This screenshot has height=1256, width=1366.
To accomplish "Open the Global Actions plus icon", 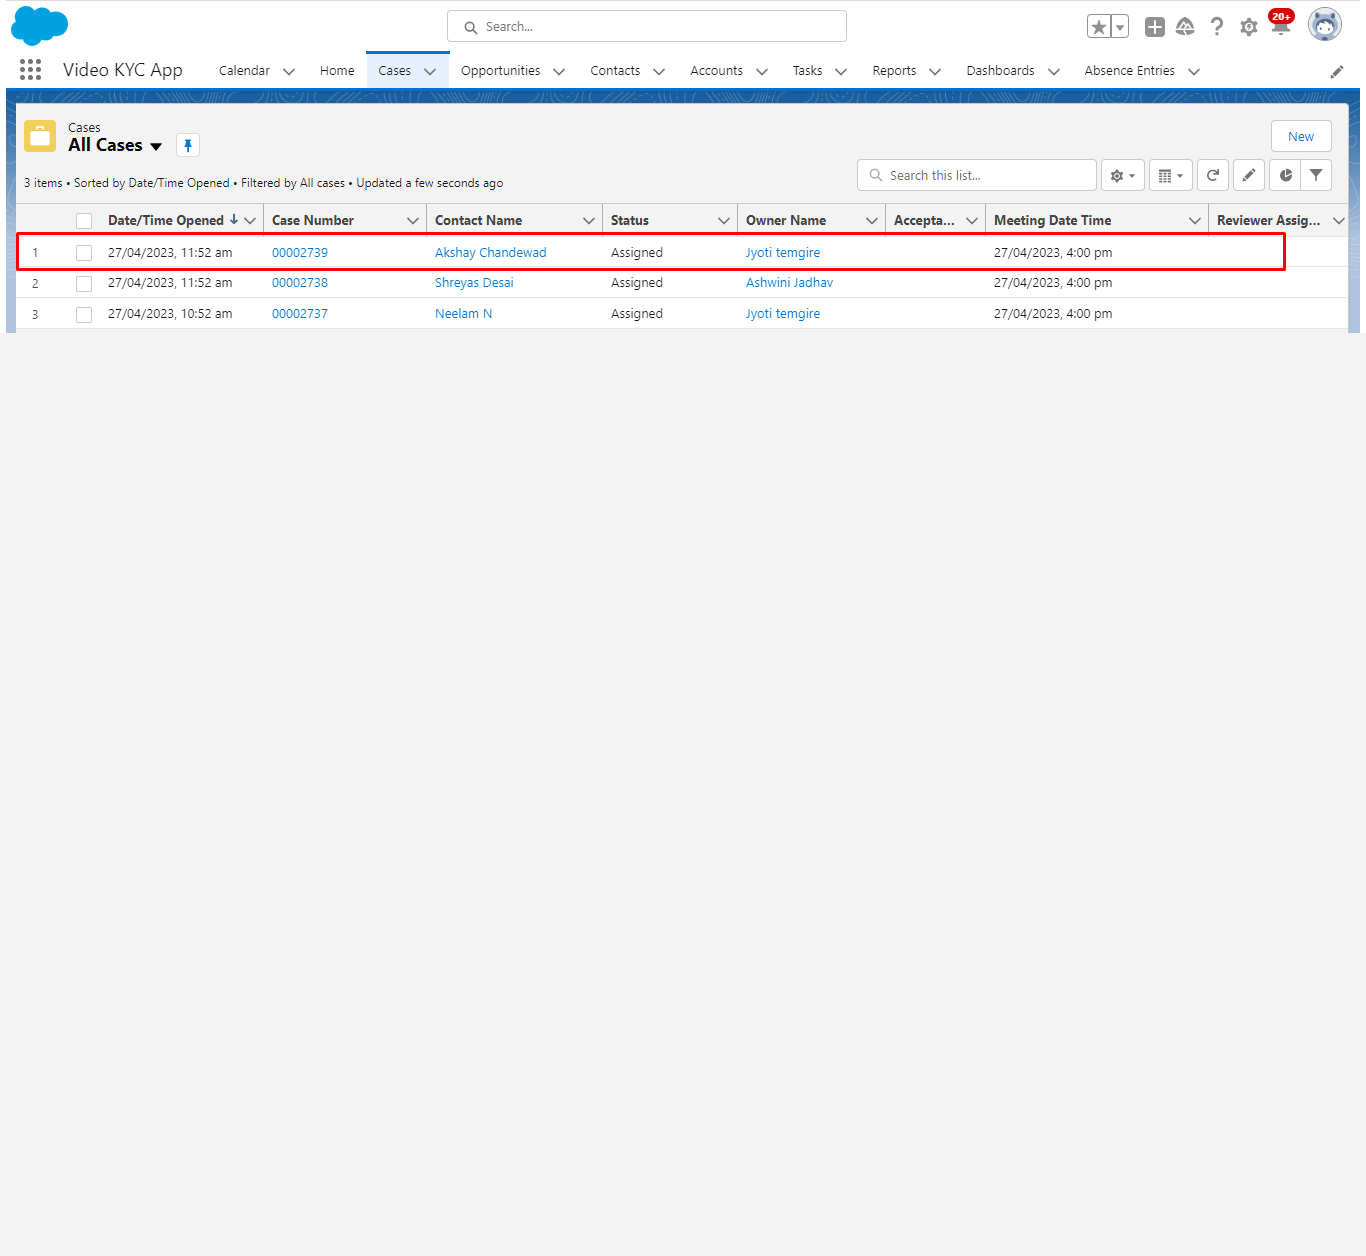I will pos(1155,27).
